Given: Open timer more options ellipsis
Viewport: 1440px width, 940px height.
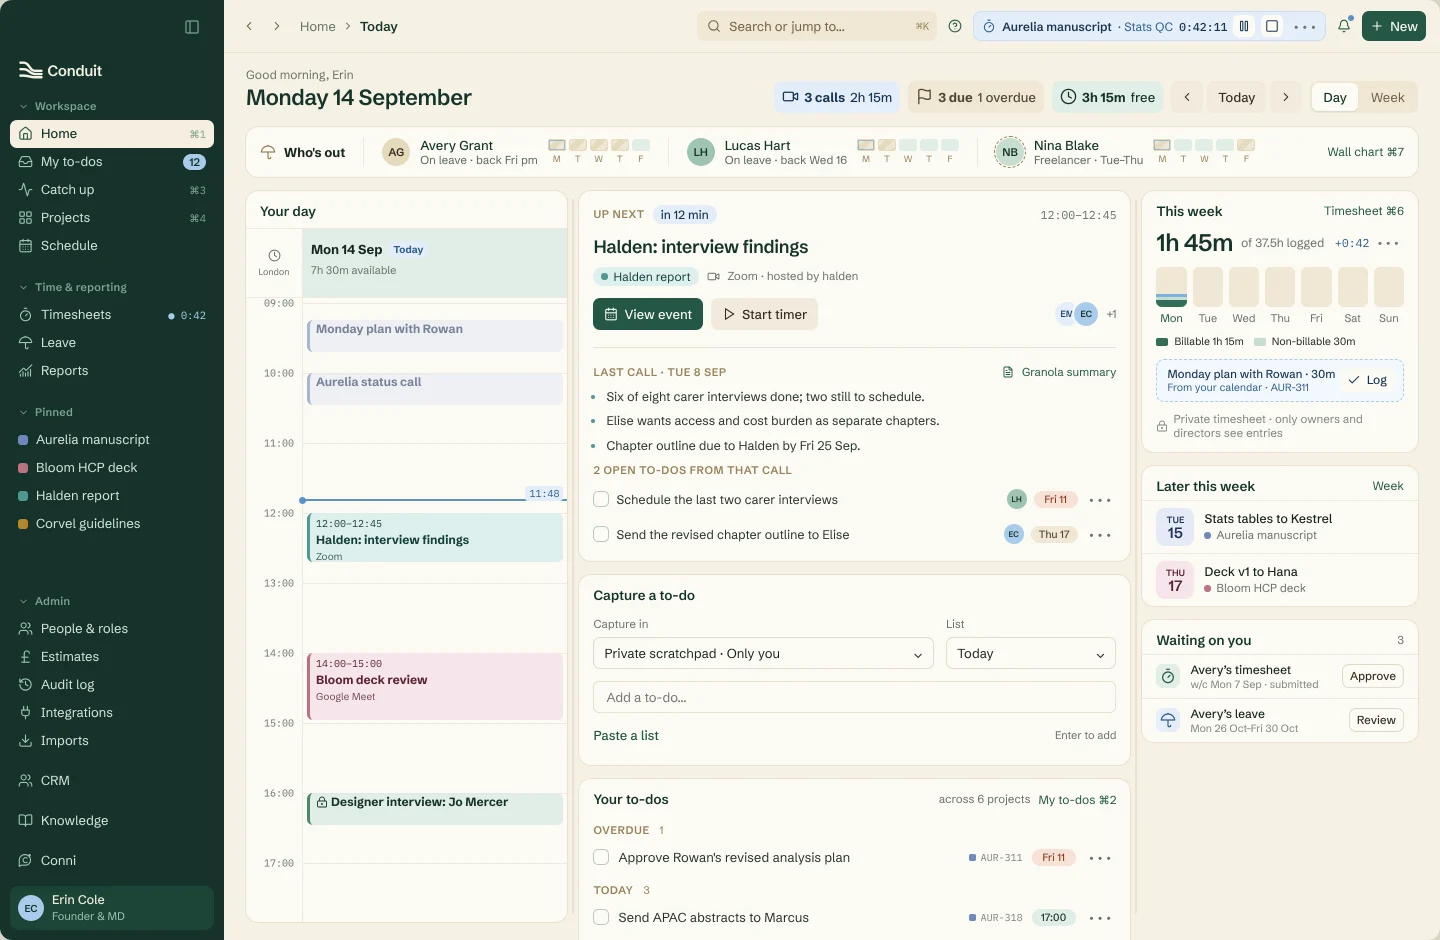Looking at the screenshot, I should click(x=1305, y=27).
